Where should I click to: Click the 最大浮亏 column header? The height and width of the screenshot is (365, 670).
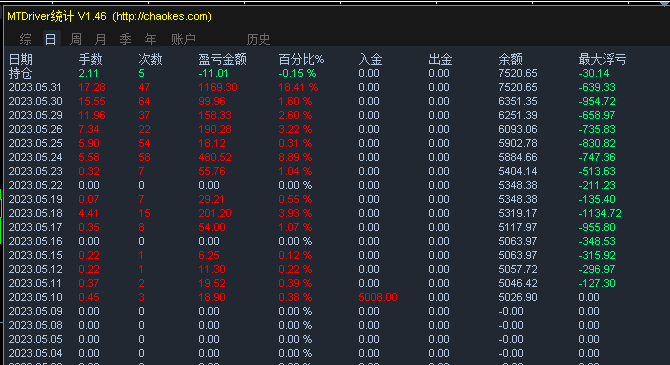pyautogui.click(x=602, y=59)
